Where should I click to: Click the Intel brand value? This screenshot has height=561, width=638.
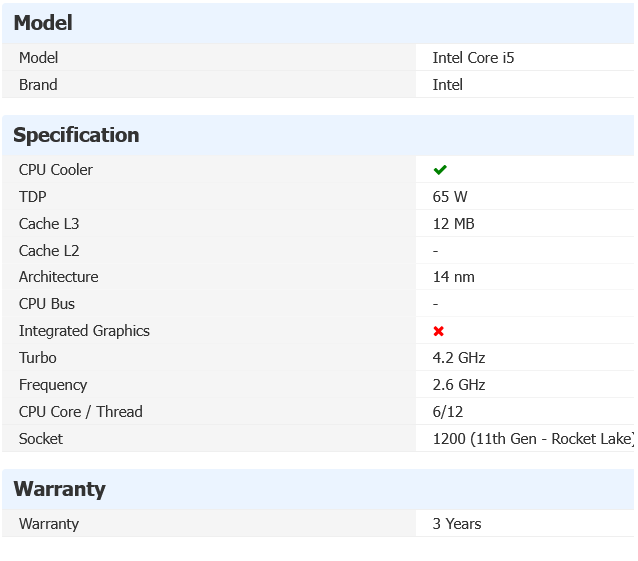(x=448, y=85)
